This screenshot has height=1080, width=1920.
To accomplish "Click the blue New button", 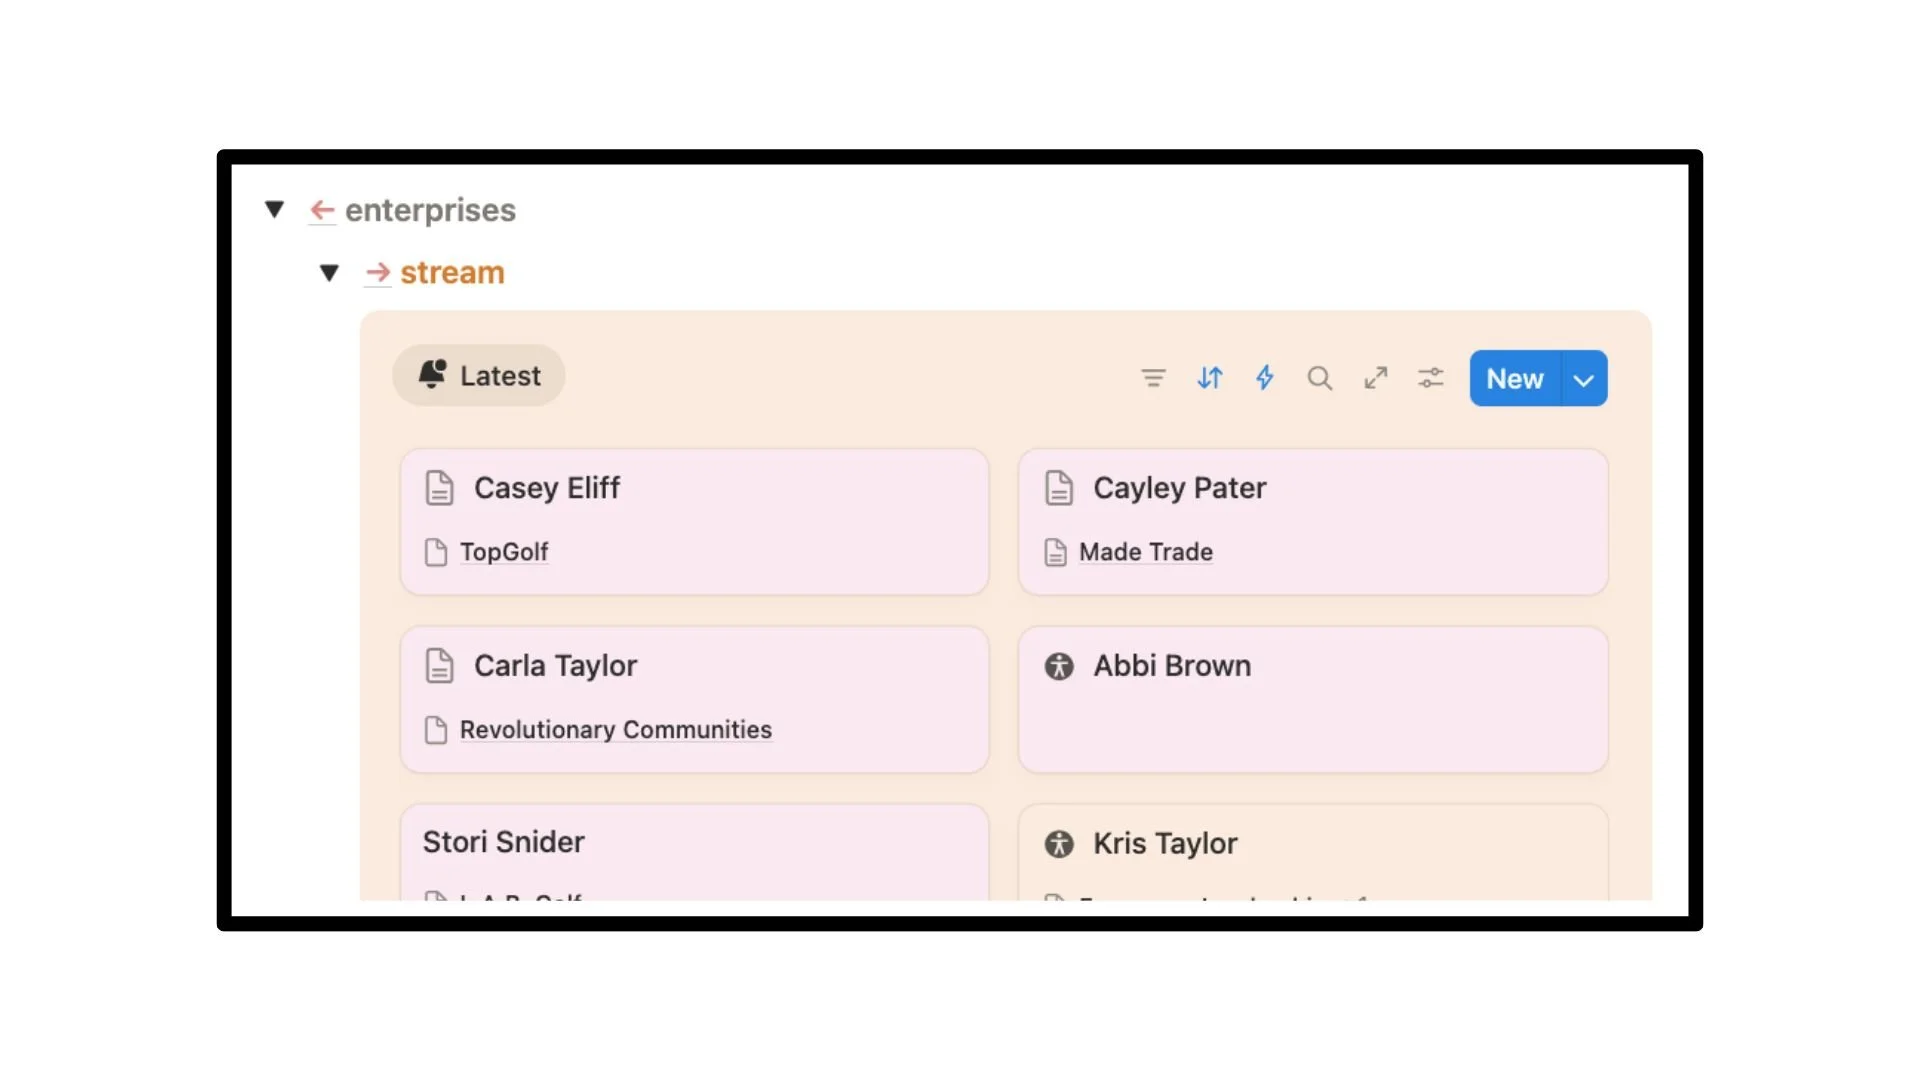I will [1515, 379].
